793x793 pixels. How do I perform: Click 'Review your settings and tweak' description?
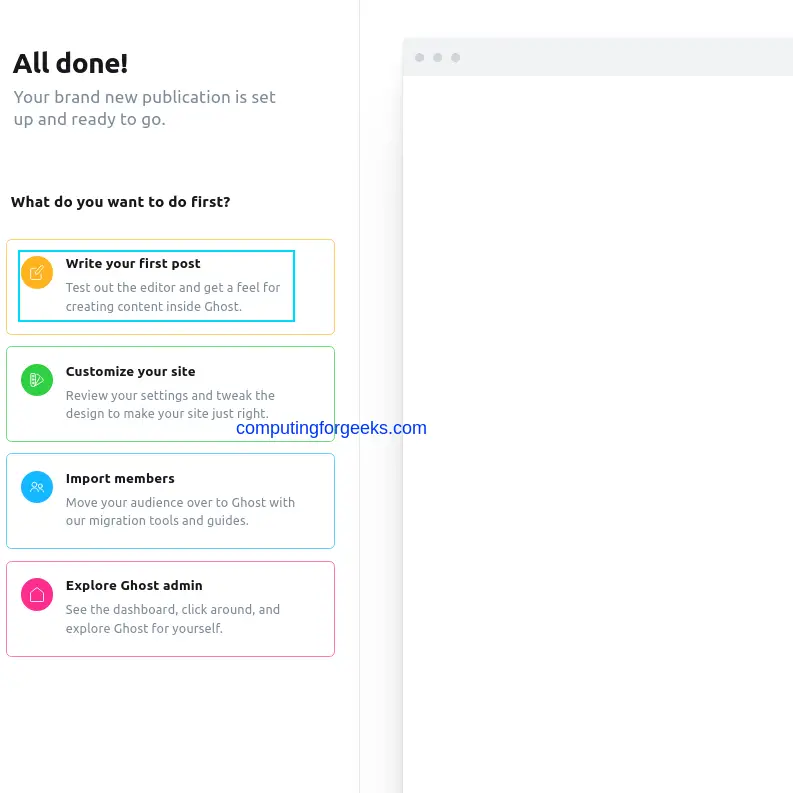[x=170, y=404]
